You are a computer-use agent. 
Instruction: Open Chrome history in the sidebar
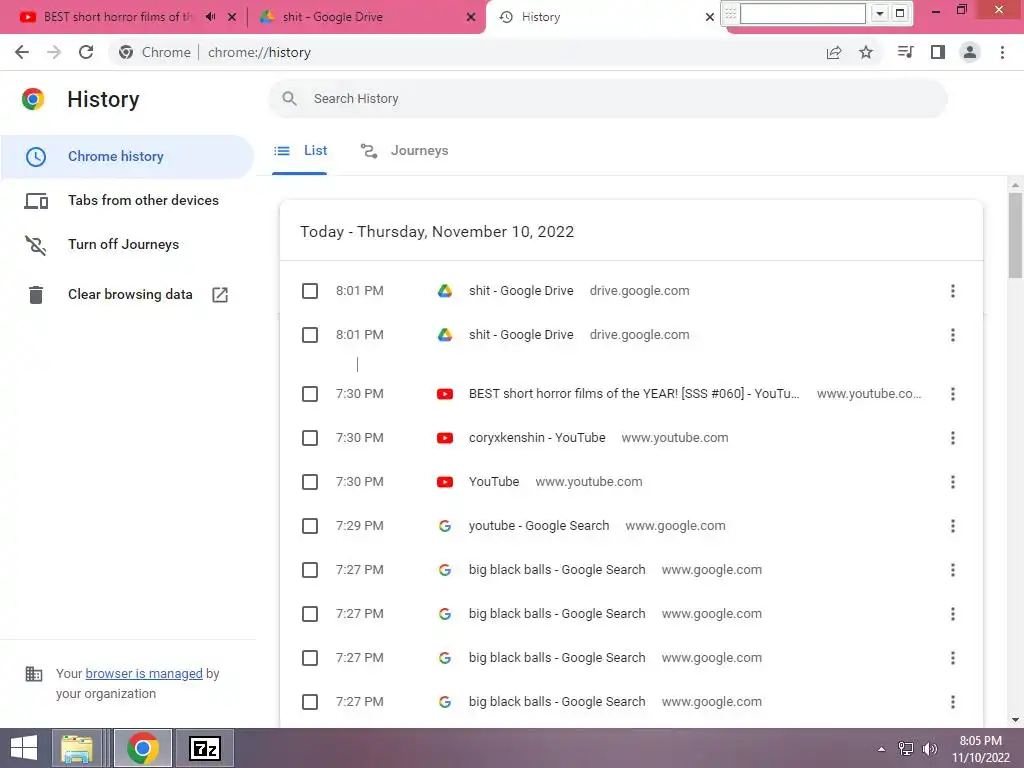127,157
